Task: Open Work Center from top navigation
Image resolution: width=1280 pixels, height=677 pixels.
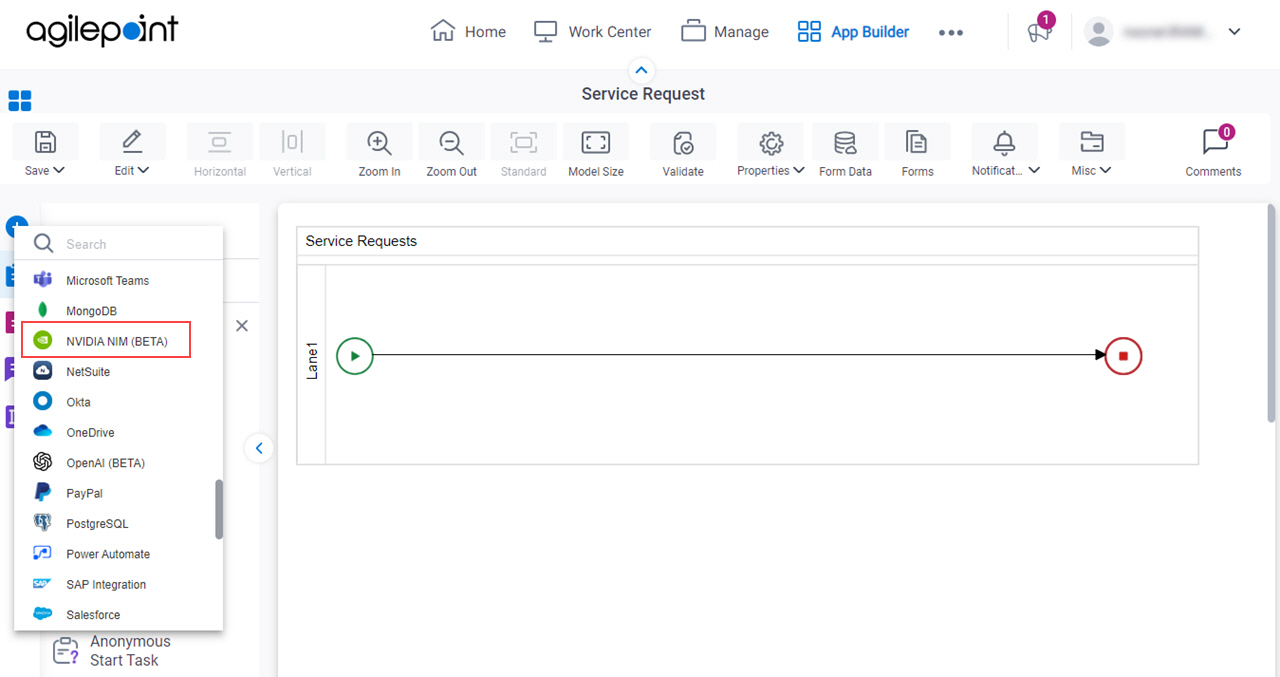Action: click(x=592, y=32)
